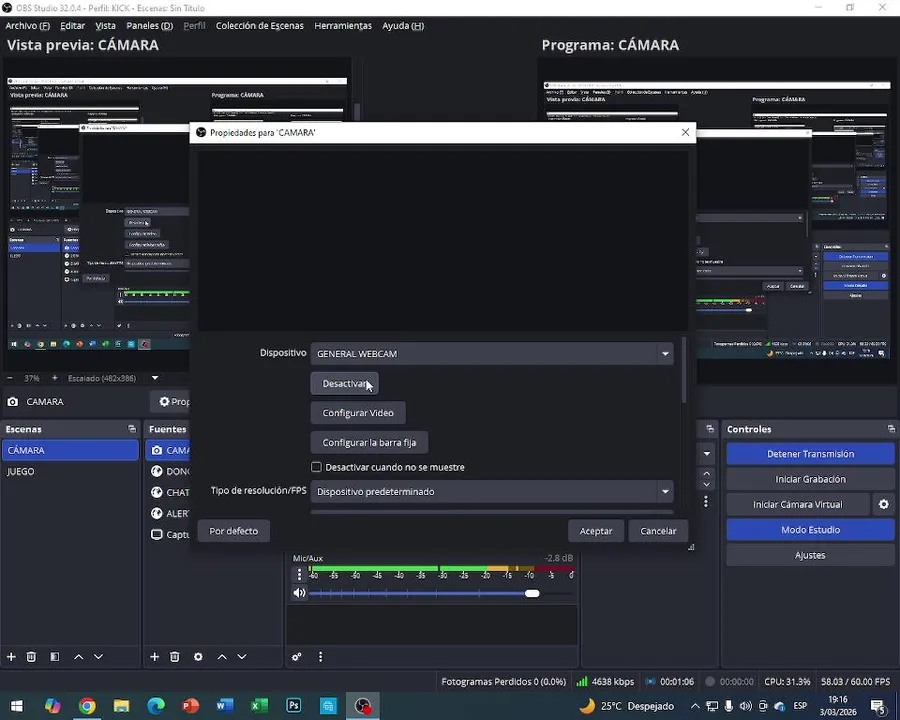
Task: Open the Vista menu
Action: 105,26
